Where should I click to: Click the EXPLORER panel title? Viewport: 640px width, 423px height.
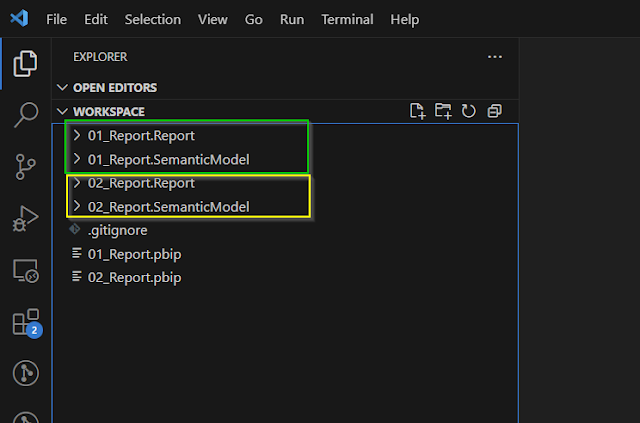[100, 57]
